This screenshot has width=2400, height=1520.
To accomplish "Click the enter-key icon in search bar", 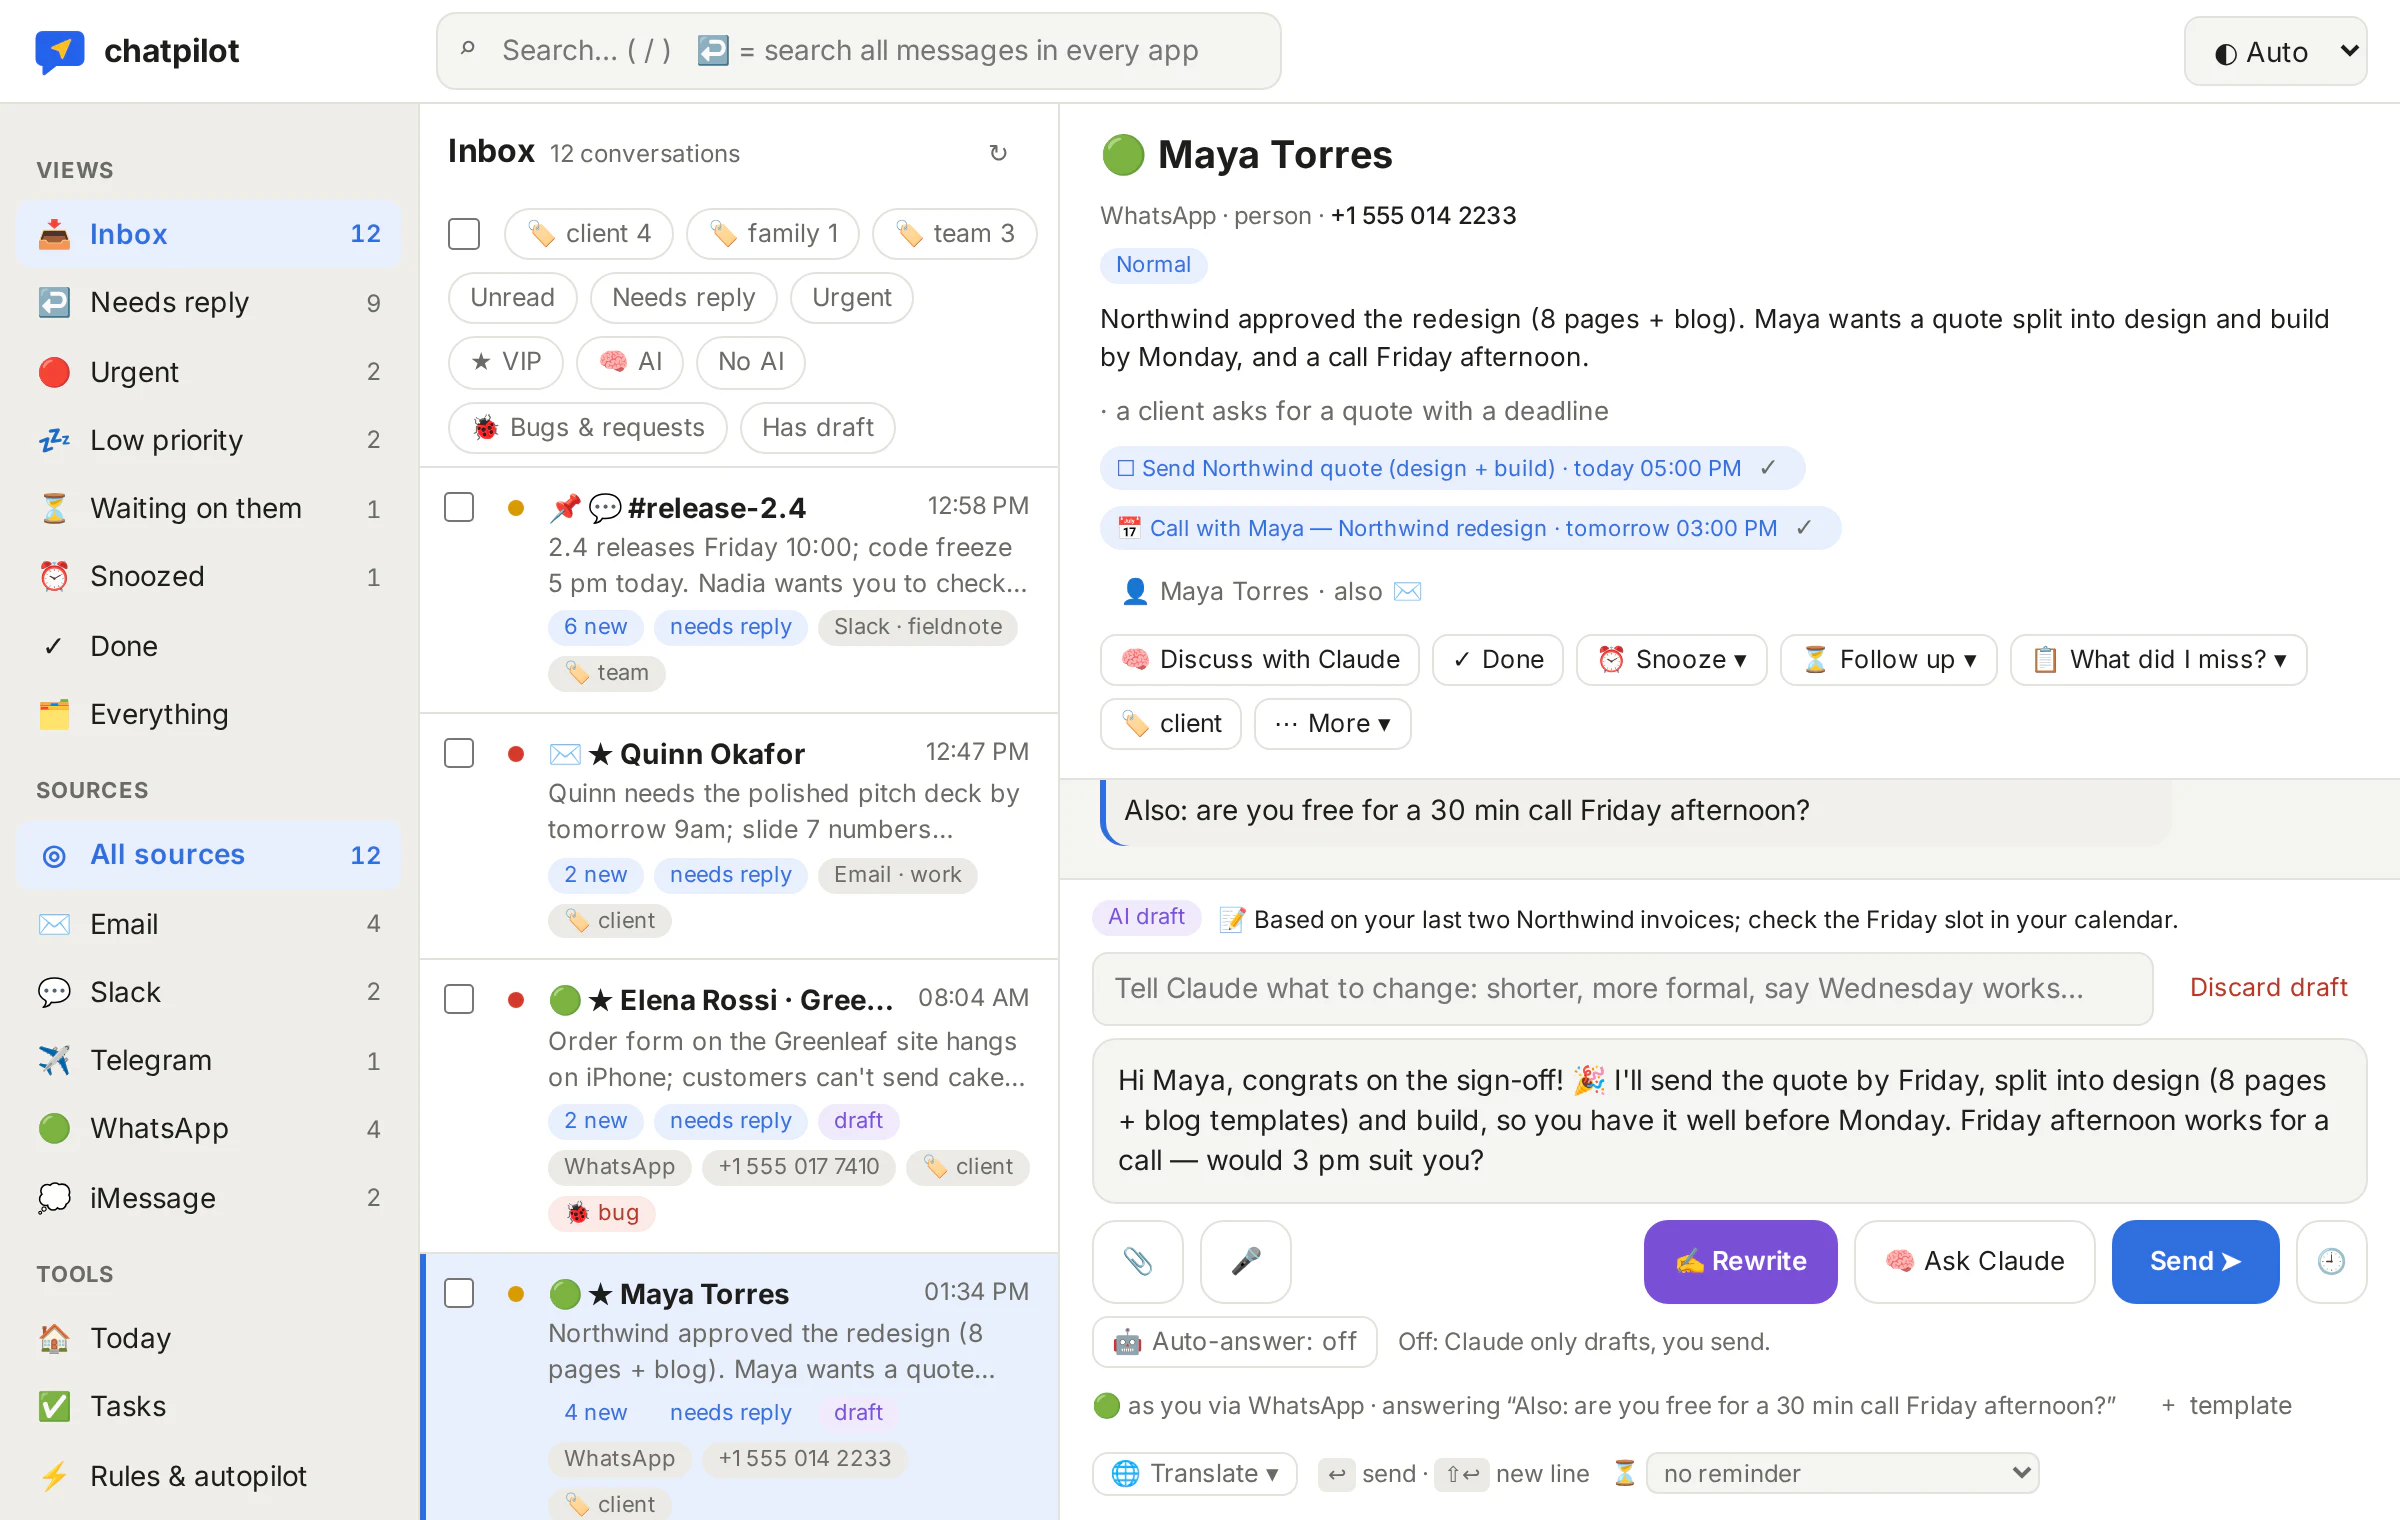I will click(712, 50).
